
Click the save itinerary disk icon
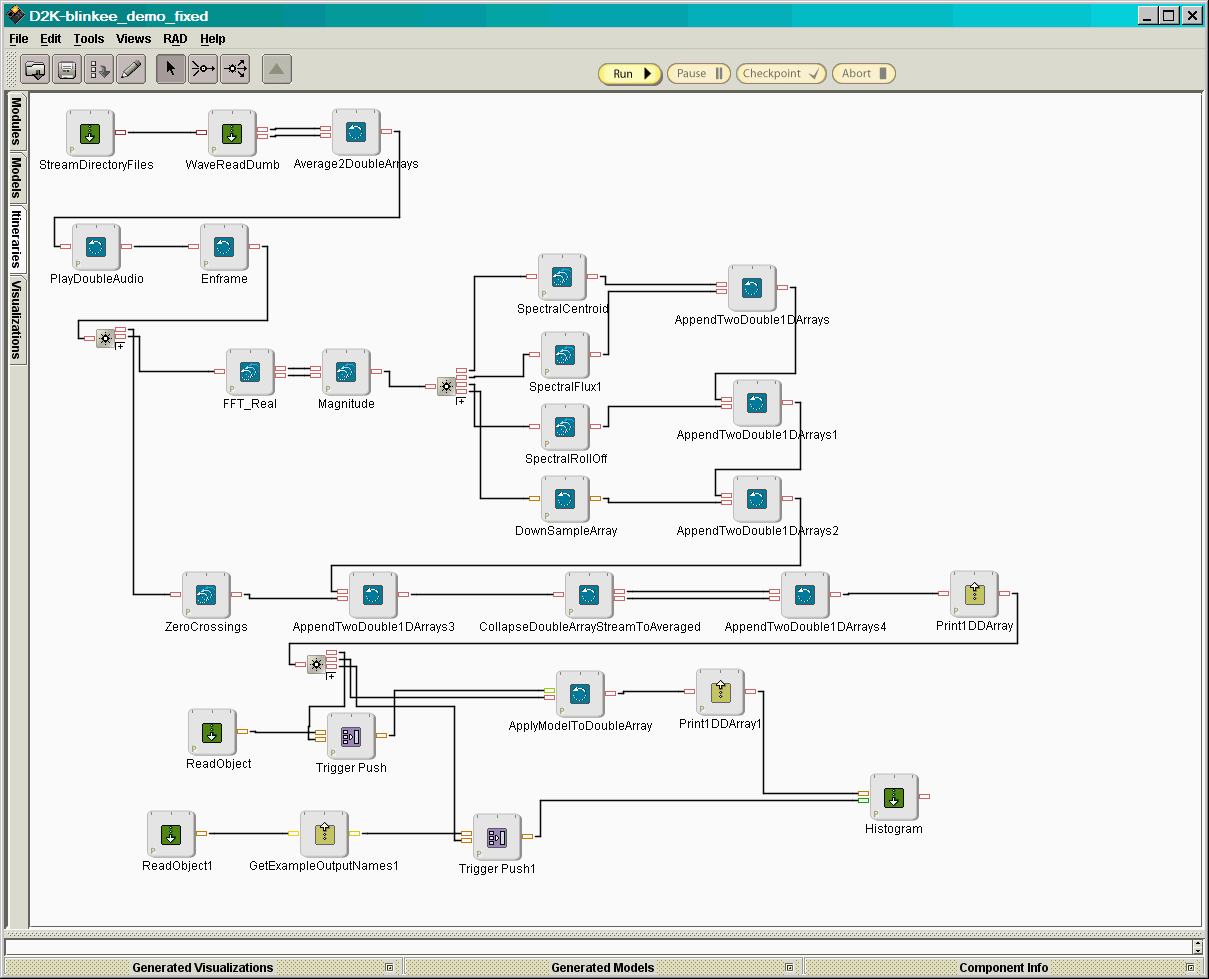pyautogui.click(x=67, y=70)
